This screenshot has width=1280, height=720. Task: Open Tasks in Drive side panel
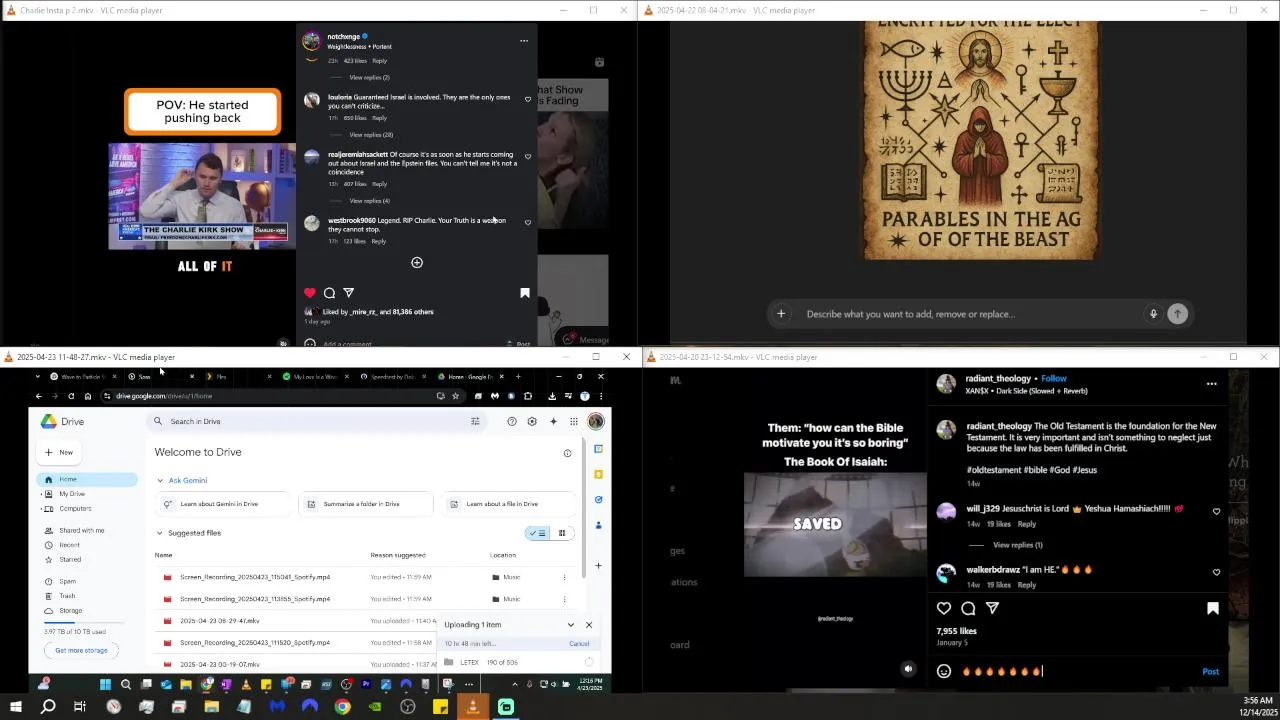click(x=598, y=499)
